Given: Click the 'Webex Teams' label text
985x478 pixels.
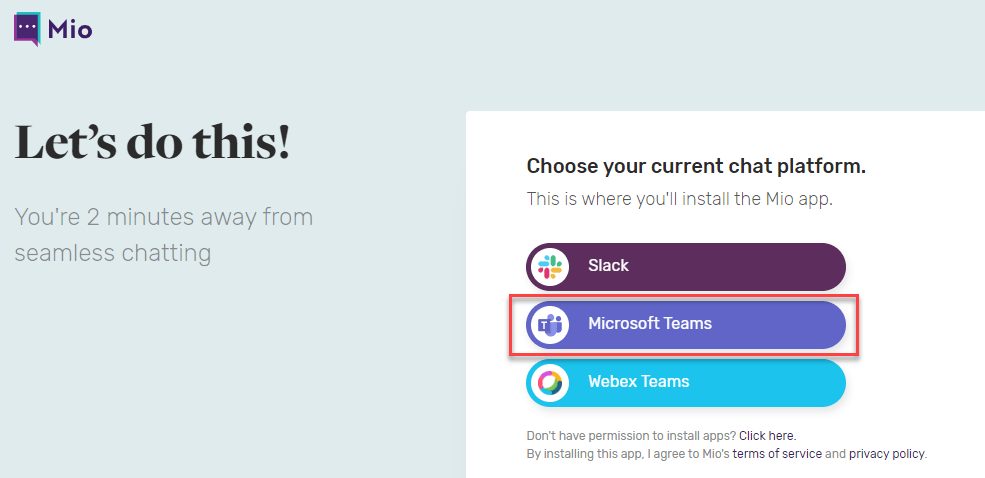Looking at the screenshot, I should pyautogui.click(x=638, y=382).
